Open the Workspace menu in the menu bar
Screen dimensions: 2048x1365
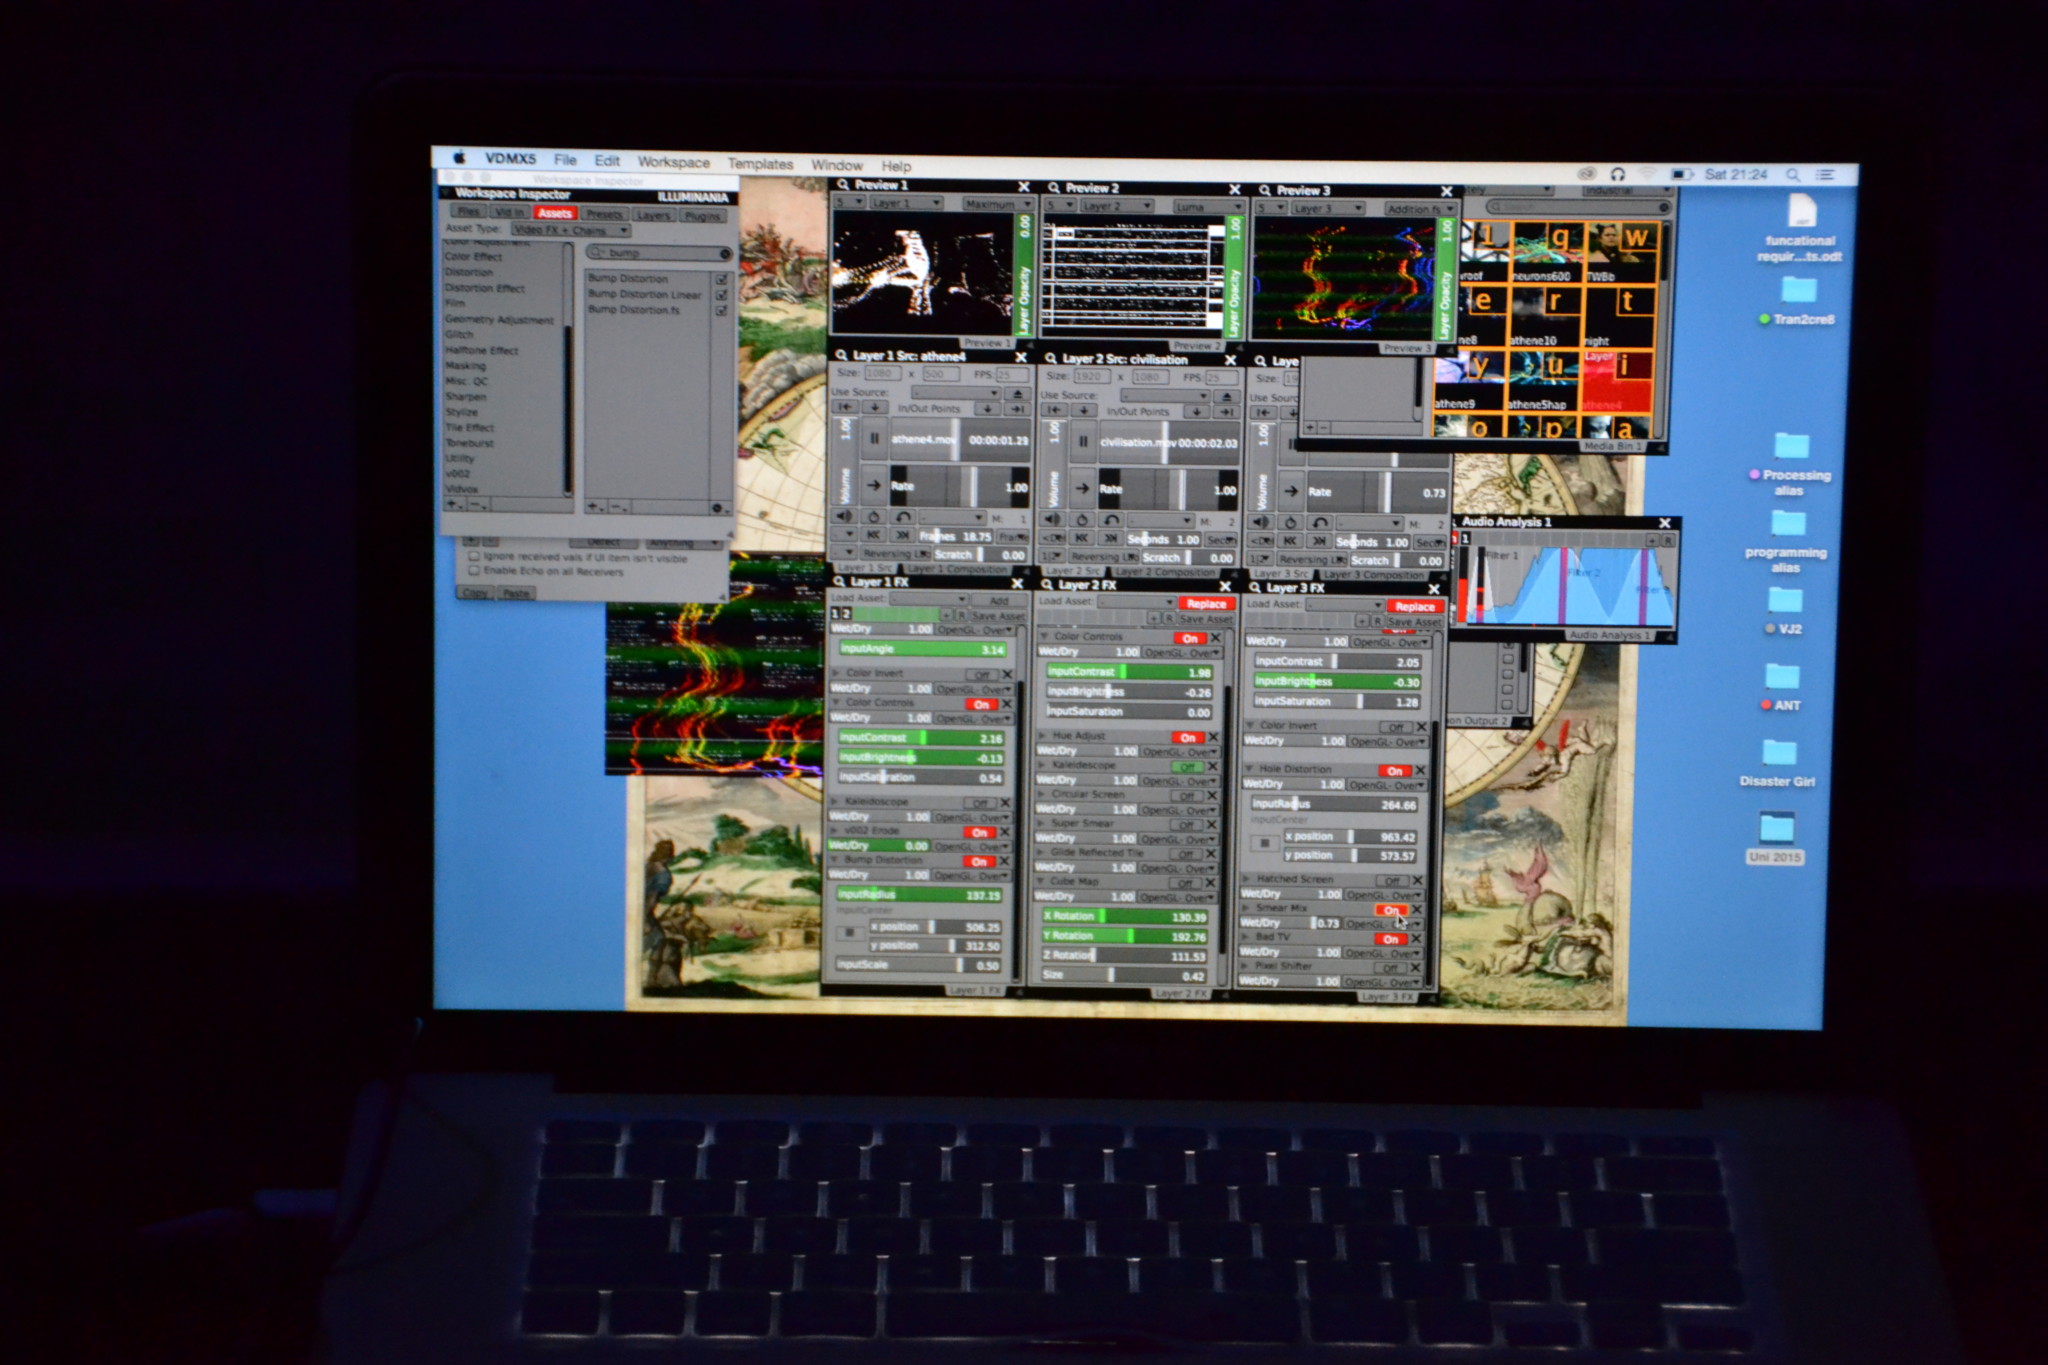(674, 162)
